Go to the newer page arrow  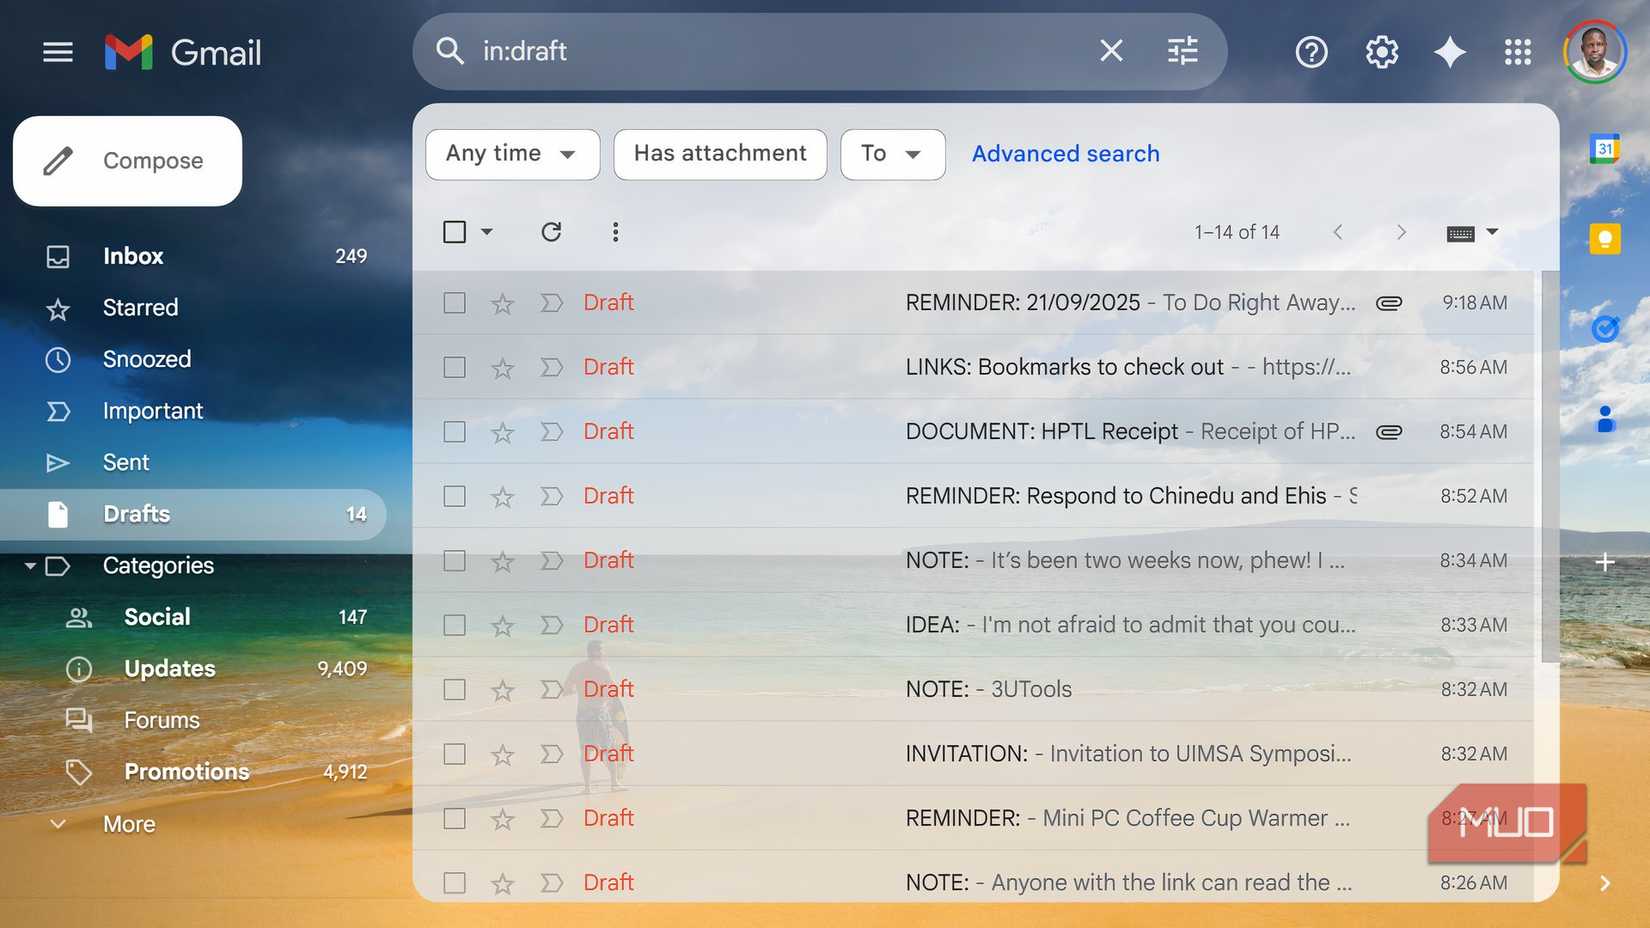click(x=1337, y=232)
